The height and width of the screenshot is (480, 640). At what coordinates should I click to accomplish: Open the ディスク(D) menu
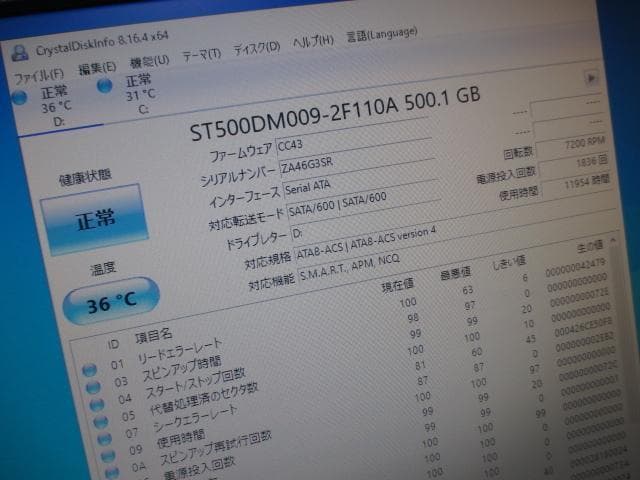click(x=257, y=48)
